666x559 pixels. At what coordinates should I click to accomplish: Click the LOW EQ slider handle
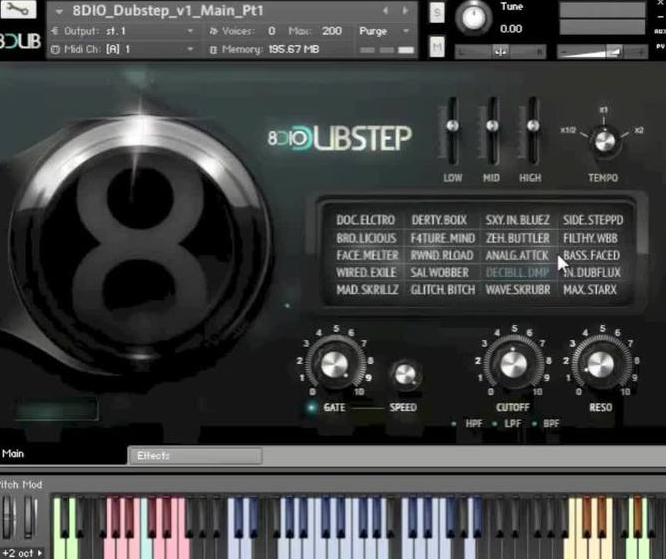452,126
